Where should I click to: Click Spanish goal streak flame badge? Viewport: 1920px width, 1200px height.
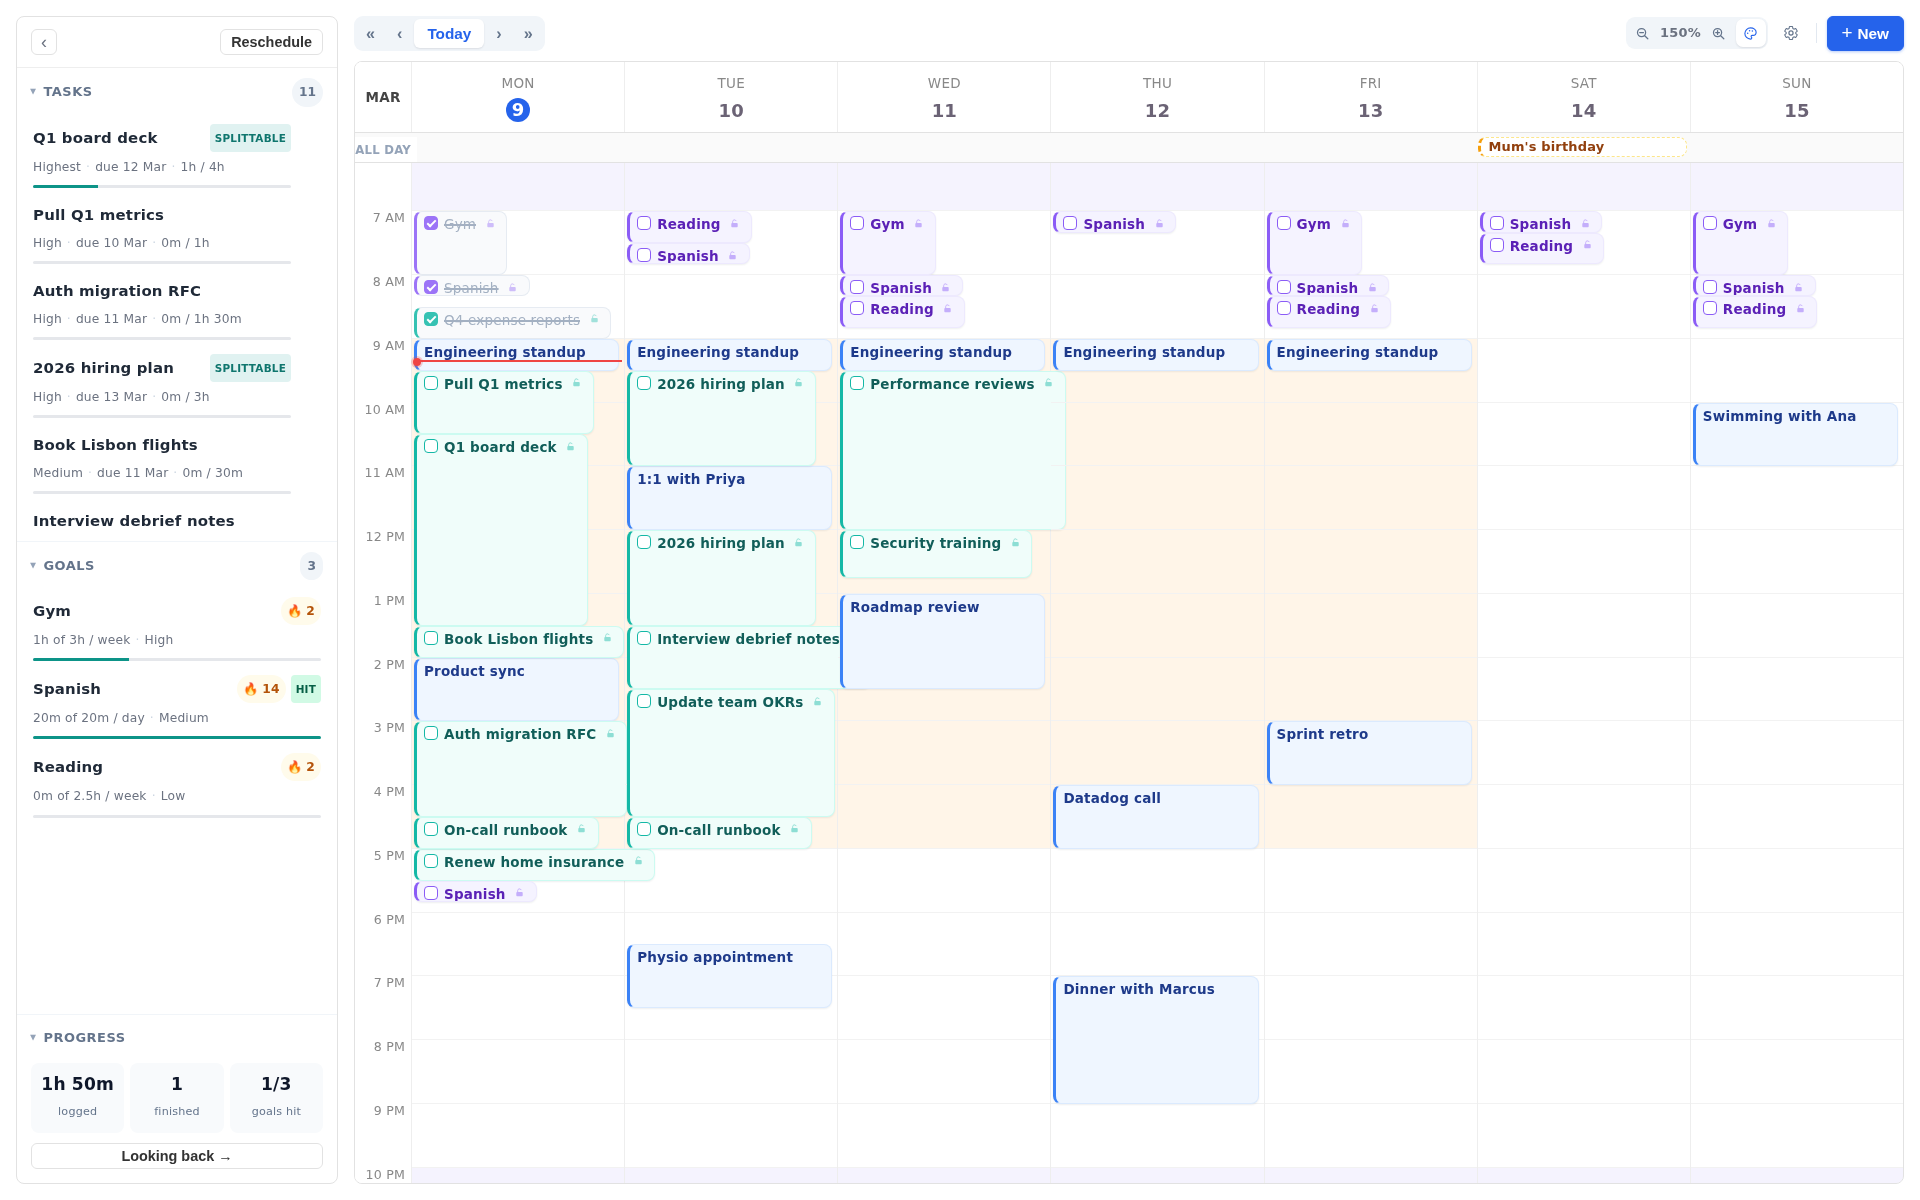tap(262, 689)
